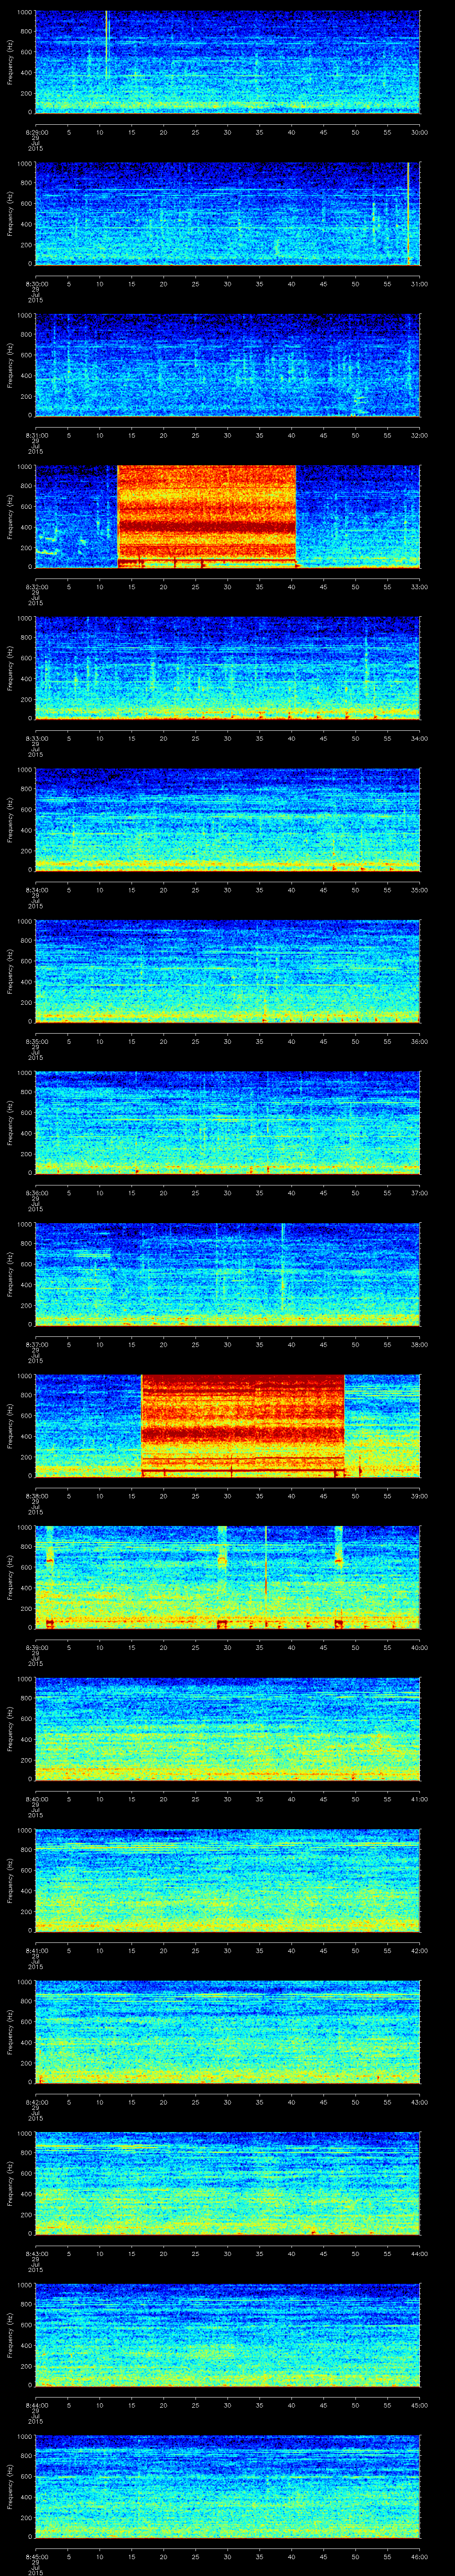
Task: Click the "33:00" end time label
Action: pyautogui.click(x=419, y=587)
